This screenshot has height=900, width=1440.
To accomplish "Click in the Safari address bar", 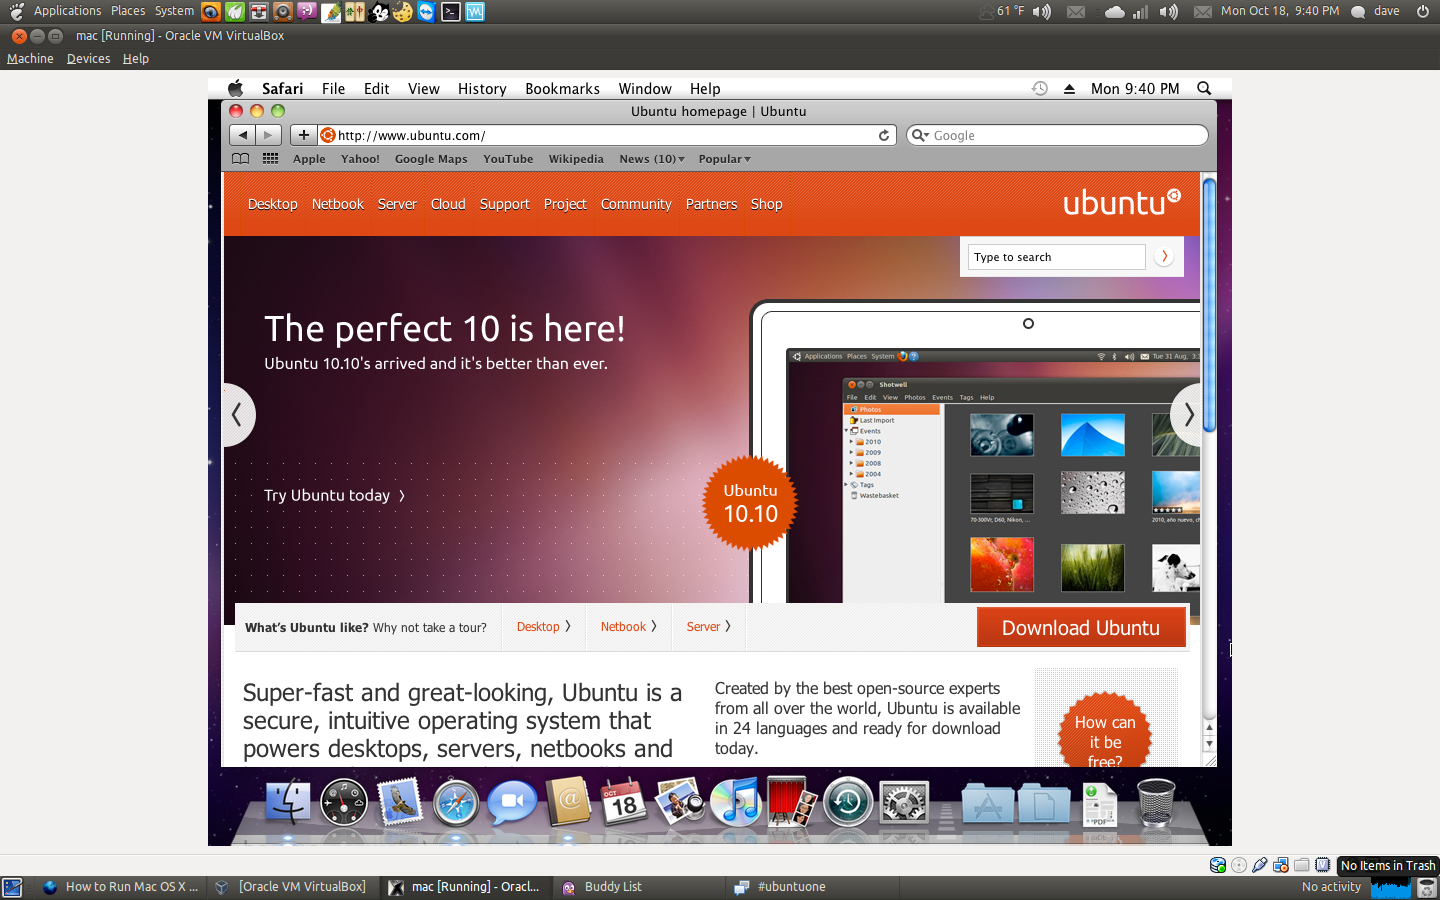I will click(606, 135).
